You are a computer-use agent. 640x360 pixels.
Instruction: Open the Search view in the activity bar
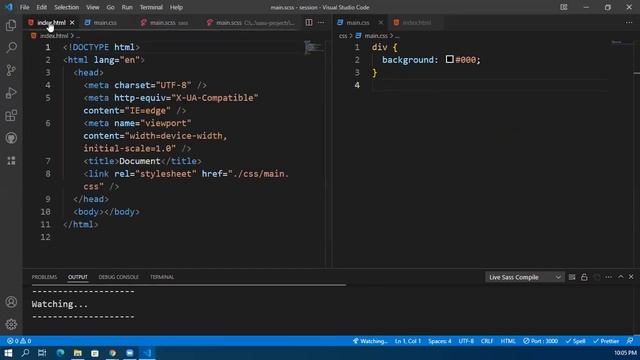(x=11, y=48)
